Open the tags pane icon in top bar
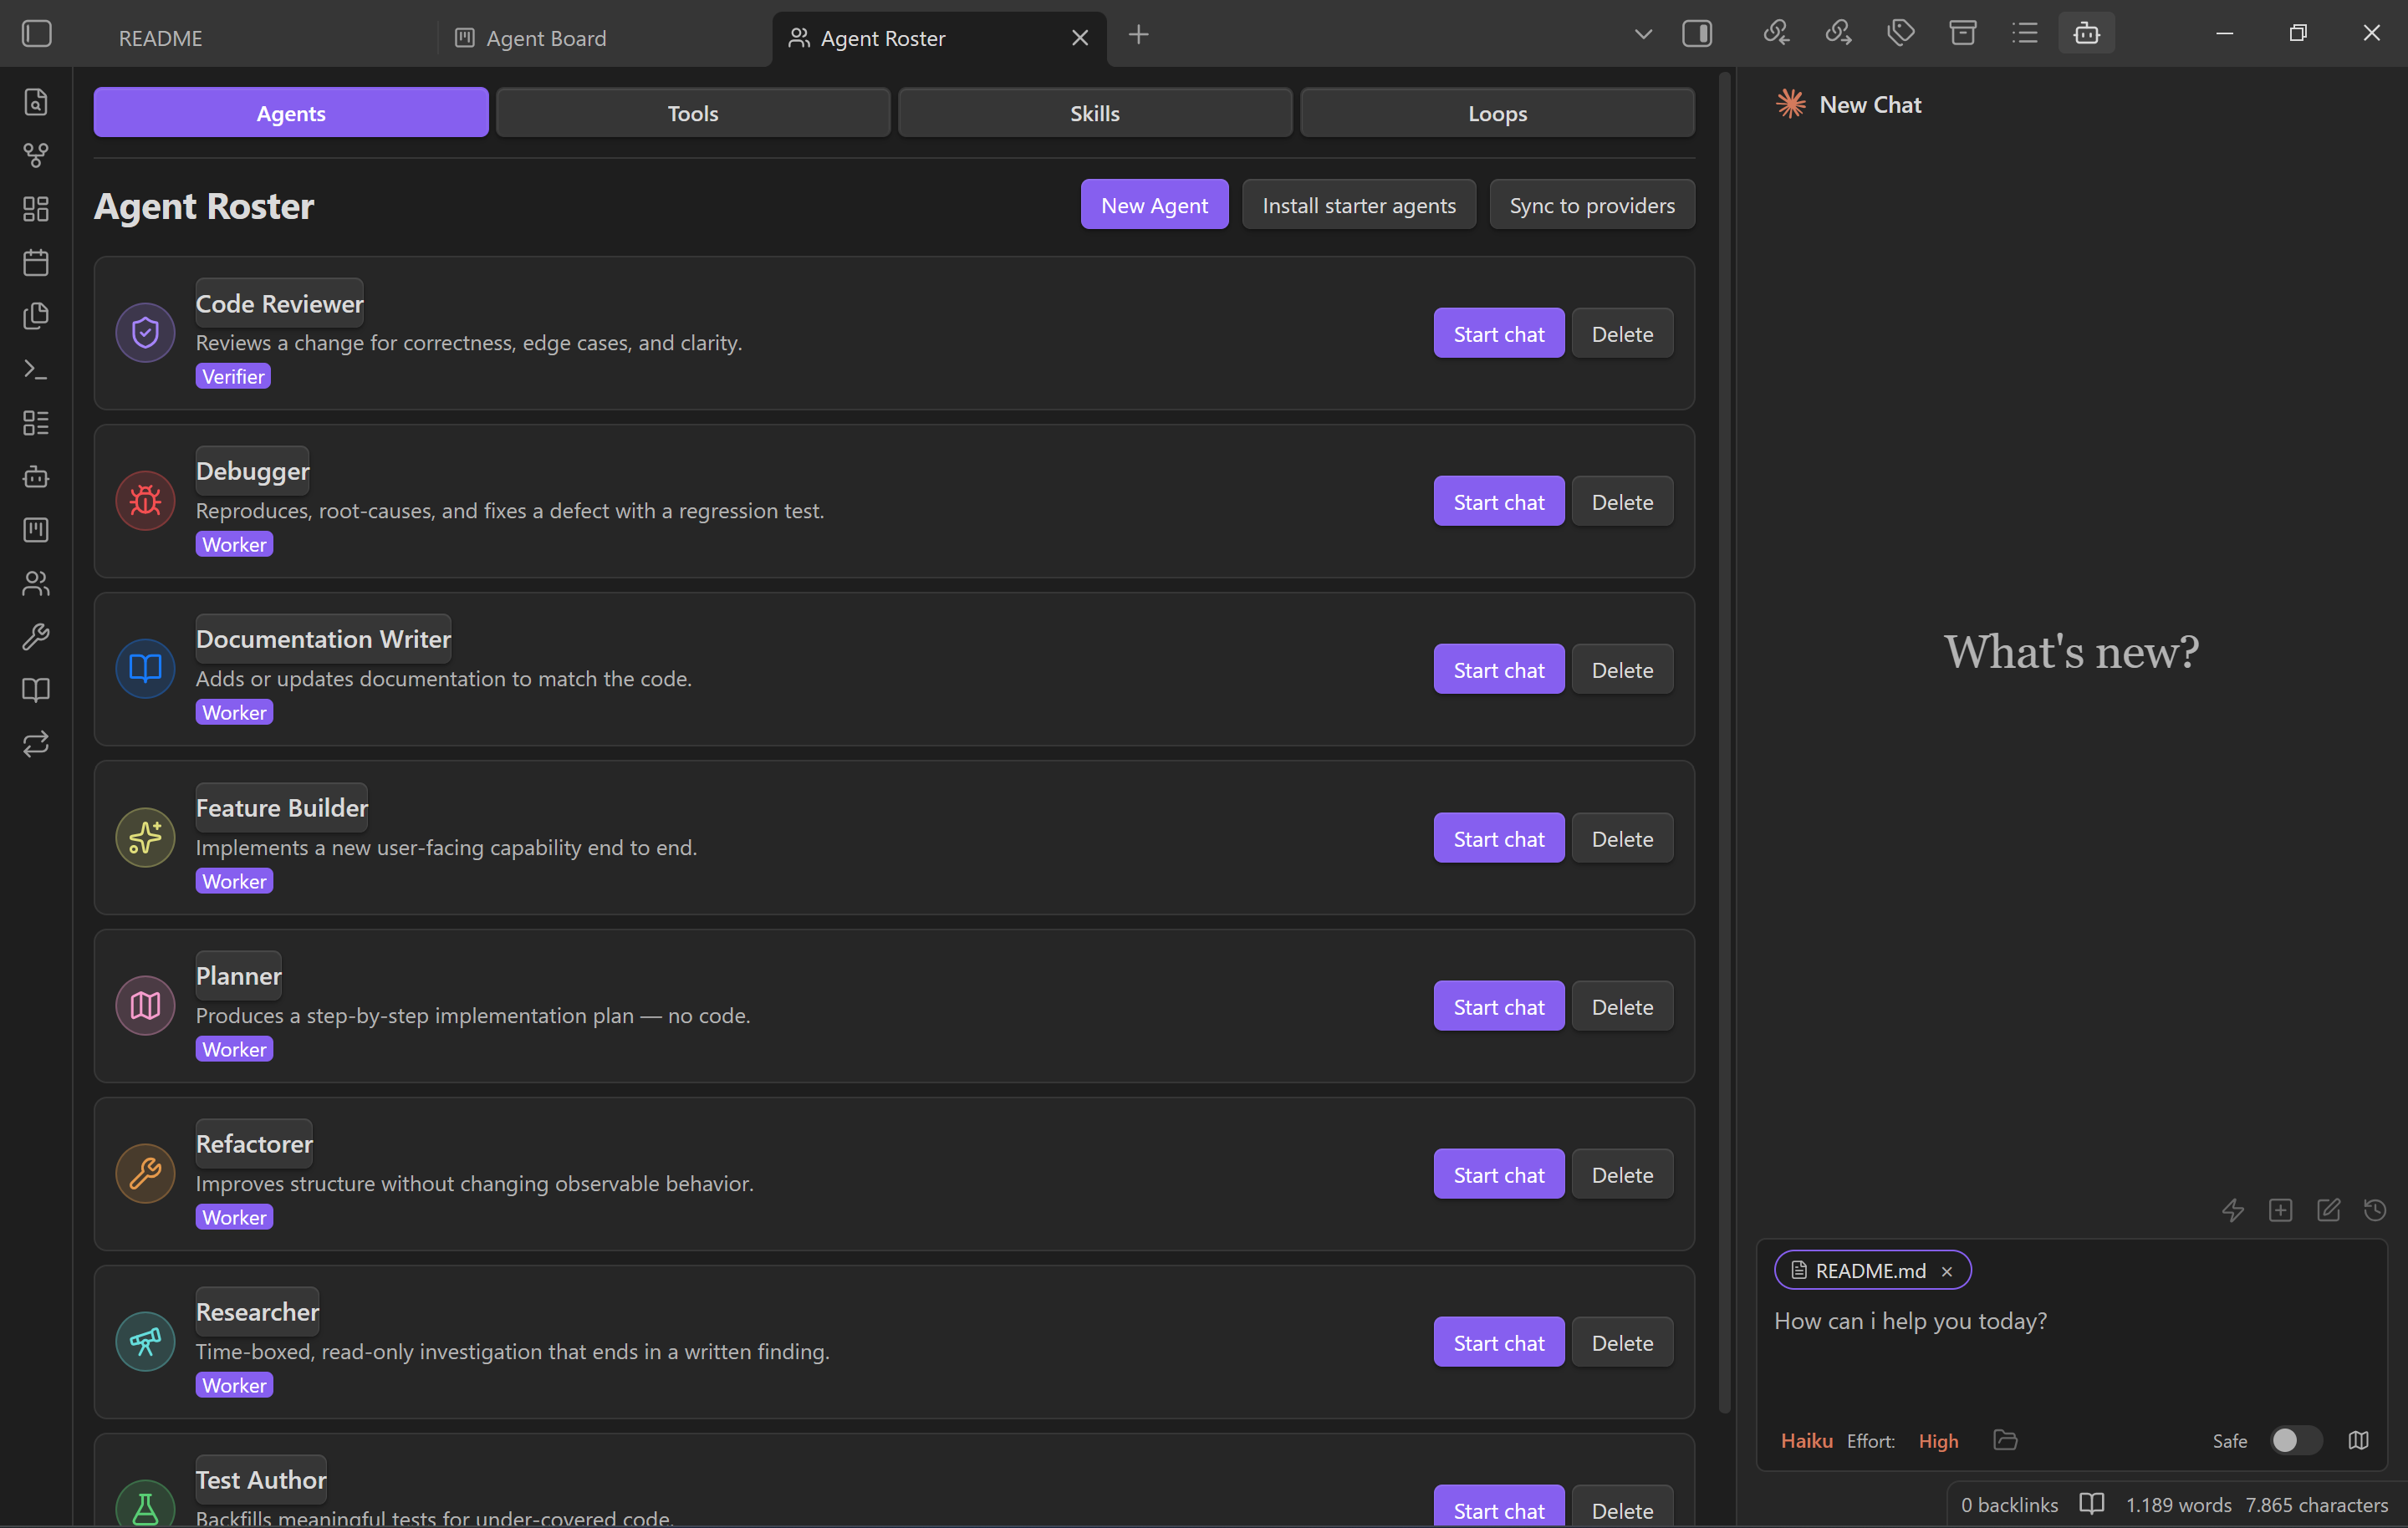Screen dimensions: 2408x1528 (1901, 33)
